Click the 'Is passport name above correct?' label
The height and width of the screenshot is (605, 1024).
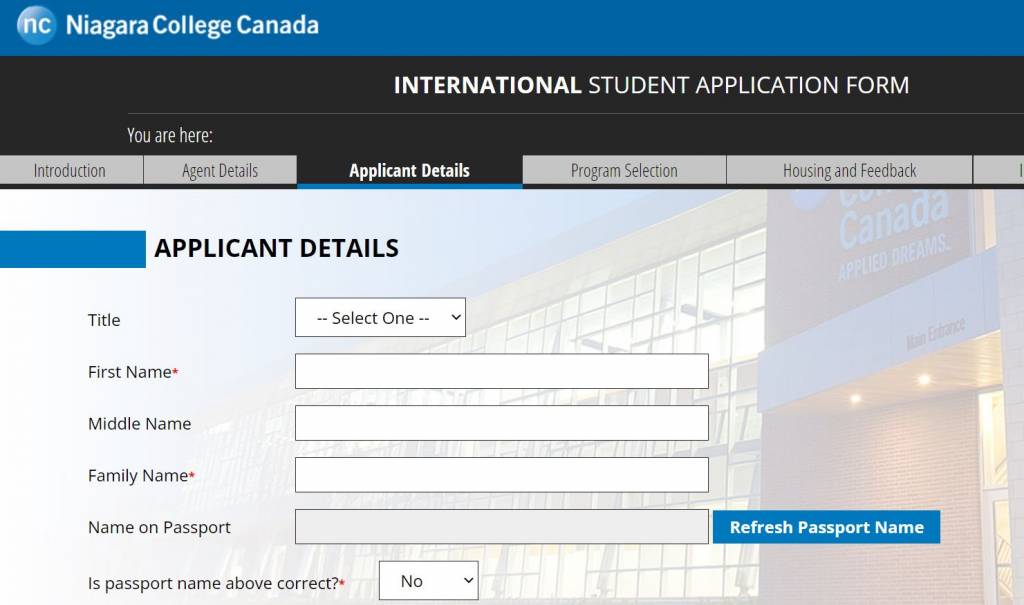pyautogui.click(x=213, y=582)
